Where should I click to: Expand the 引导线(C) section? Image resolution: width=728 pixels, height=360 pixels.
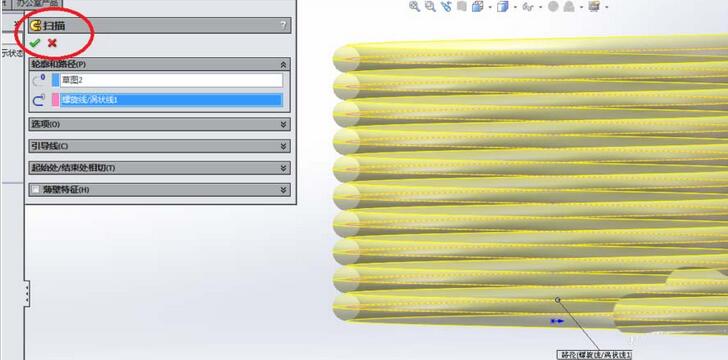(x=283, y=146)
